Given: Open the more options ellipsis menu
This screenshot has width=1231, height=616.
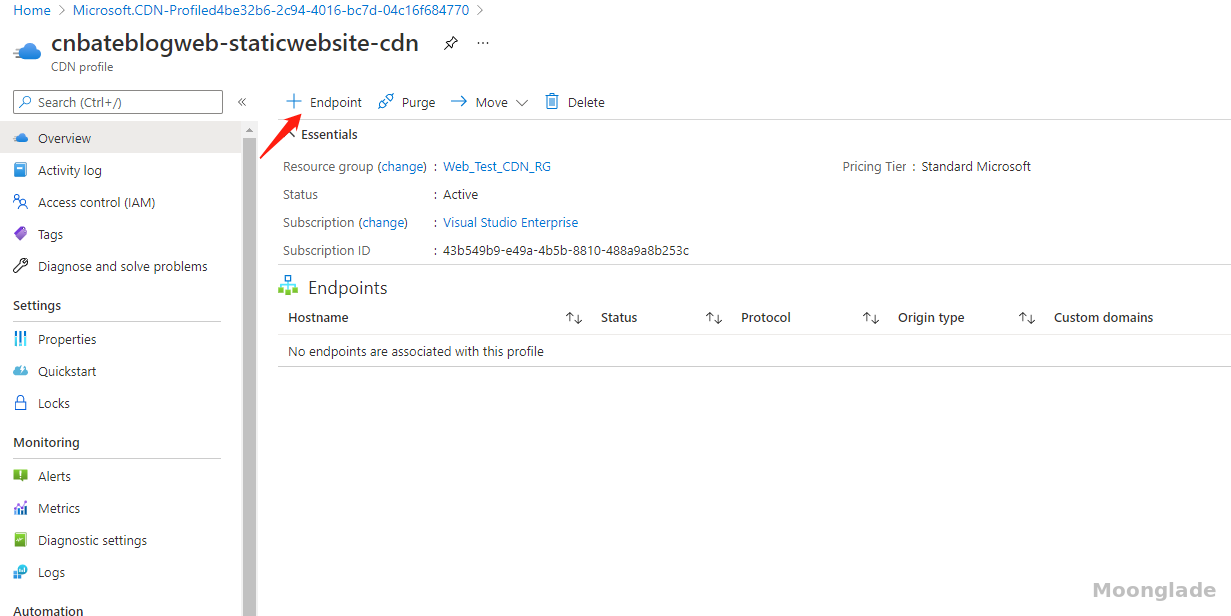Looking at the screenshot, I should tap(483, 43).
